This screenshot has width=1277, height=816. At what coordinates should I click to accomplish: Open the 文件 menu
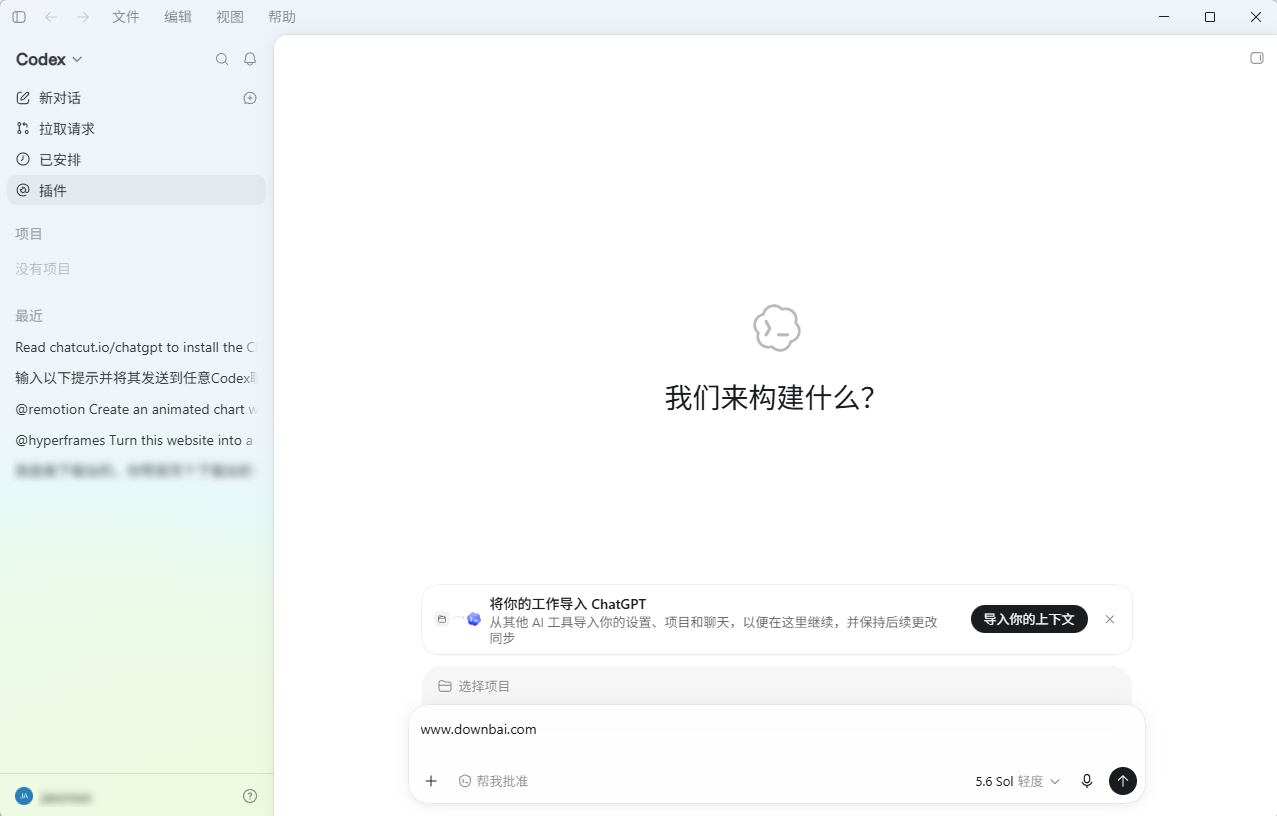click(x=126, y=17)
